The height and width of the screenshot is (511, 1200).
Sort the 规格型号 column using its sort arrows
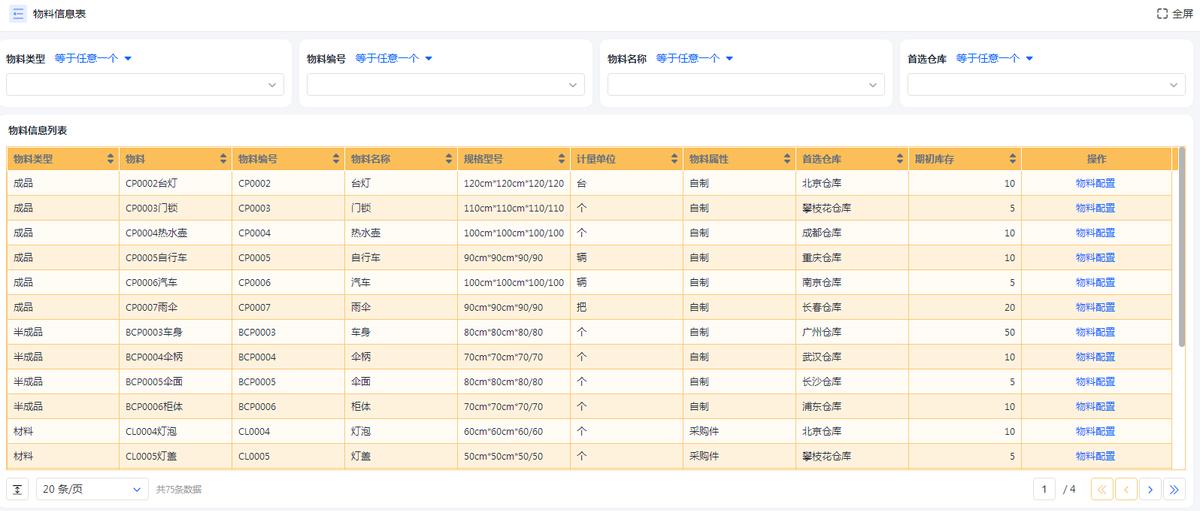click(x=562, y=159)
